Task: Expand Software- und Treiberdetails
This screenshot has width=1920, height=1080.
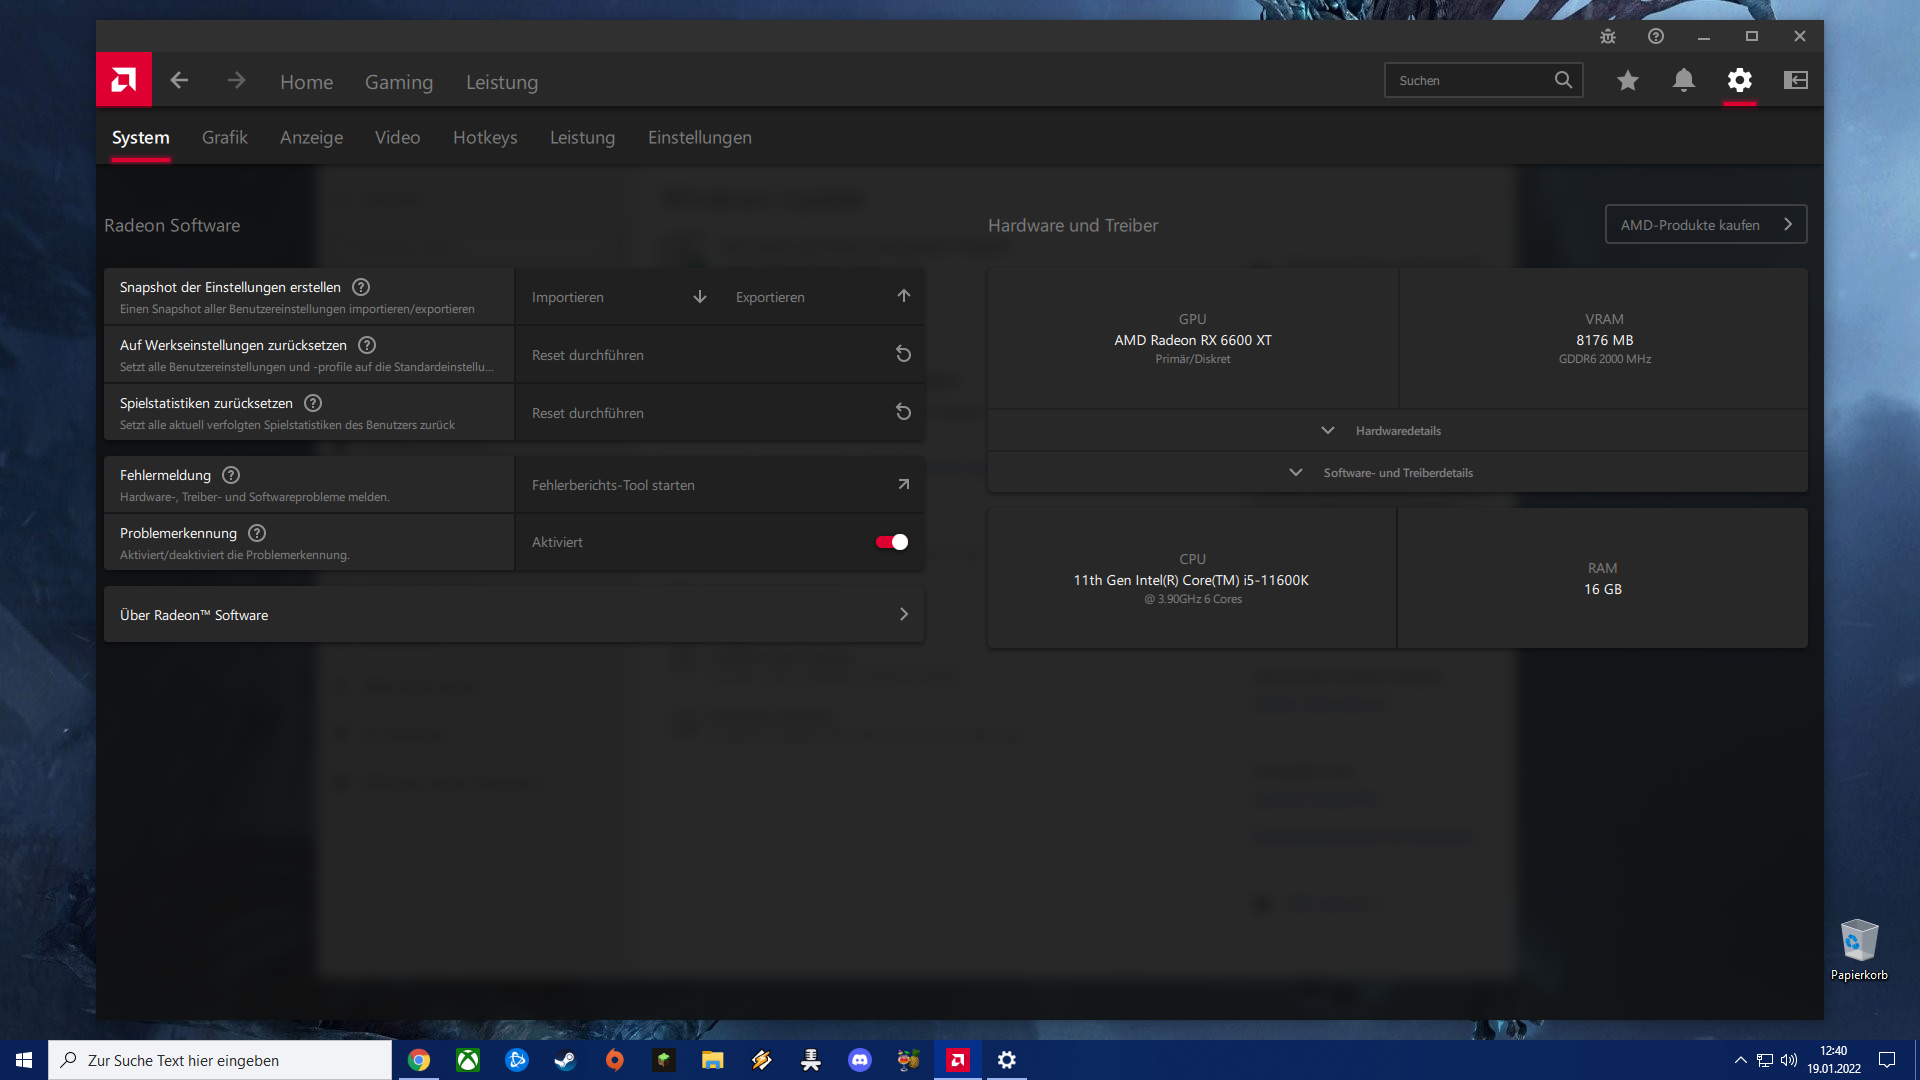Action: 1396,473
